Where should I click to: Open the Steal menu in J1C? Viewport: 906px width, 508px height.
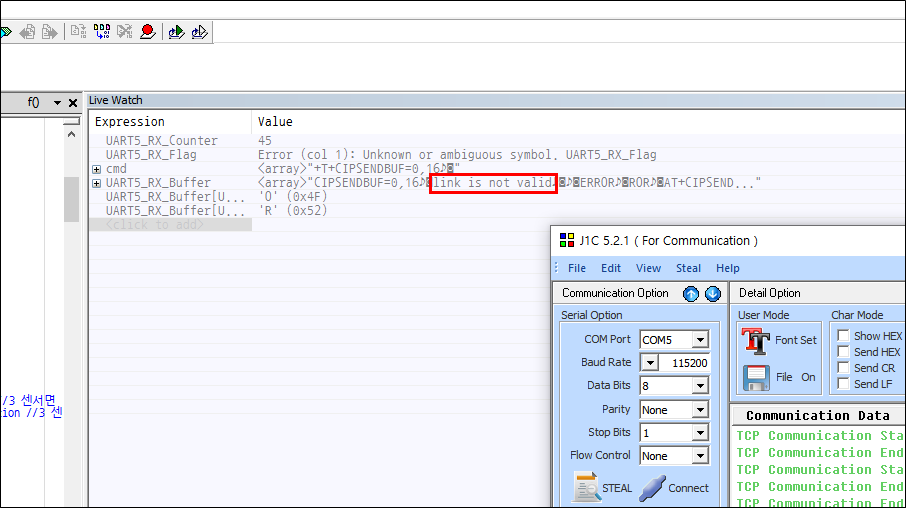(x=688, y=268)
